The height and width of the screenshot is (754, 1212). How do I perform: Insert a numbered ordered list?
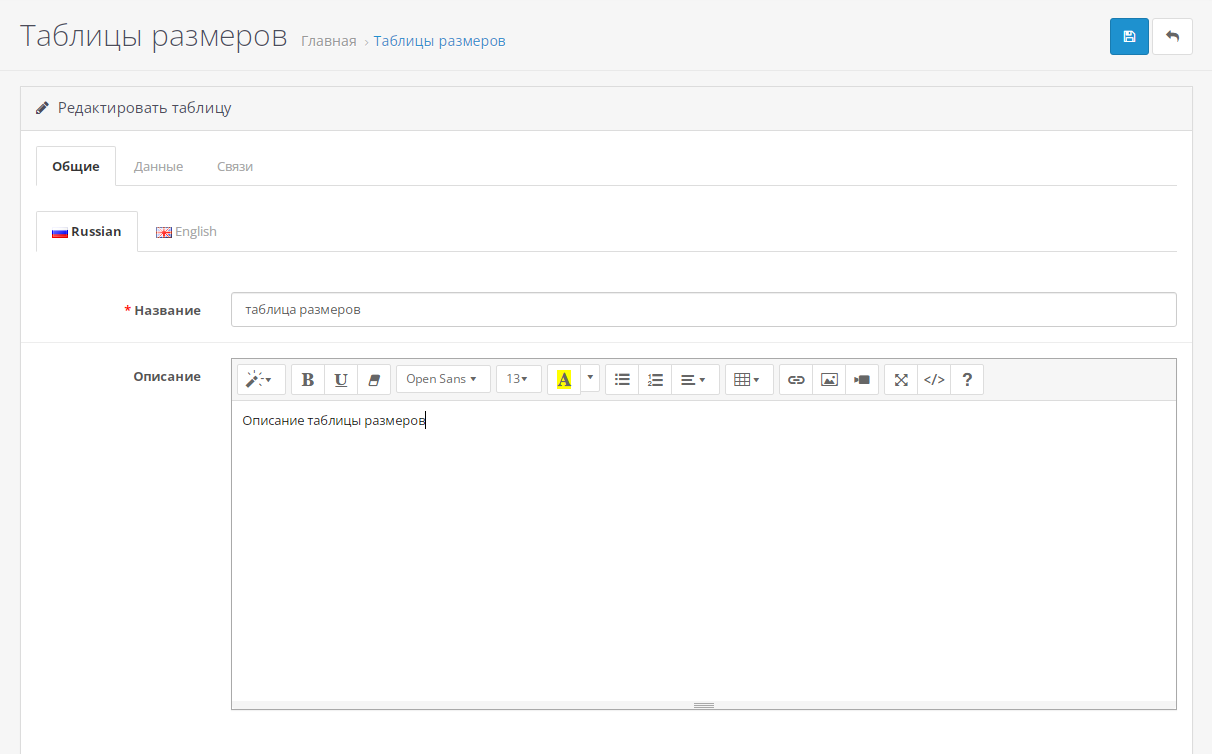pyautogui.click(x=655, y=380)
